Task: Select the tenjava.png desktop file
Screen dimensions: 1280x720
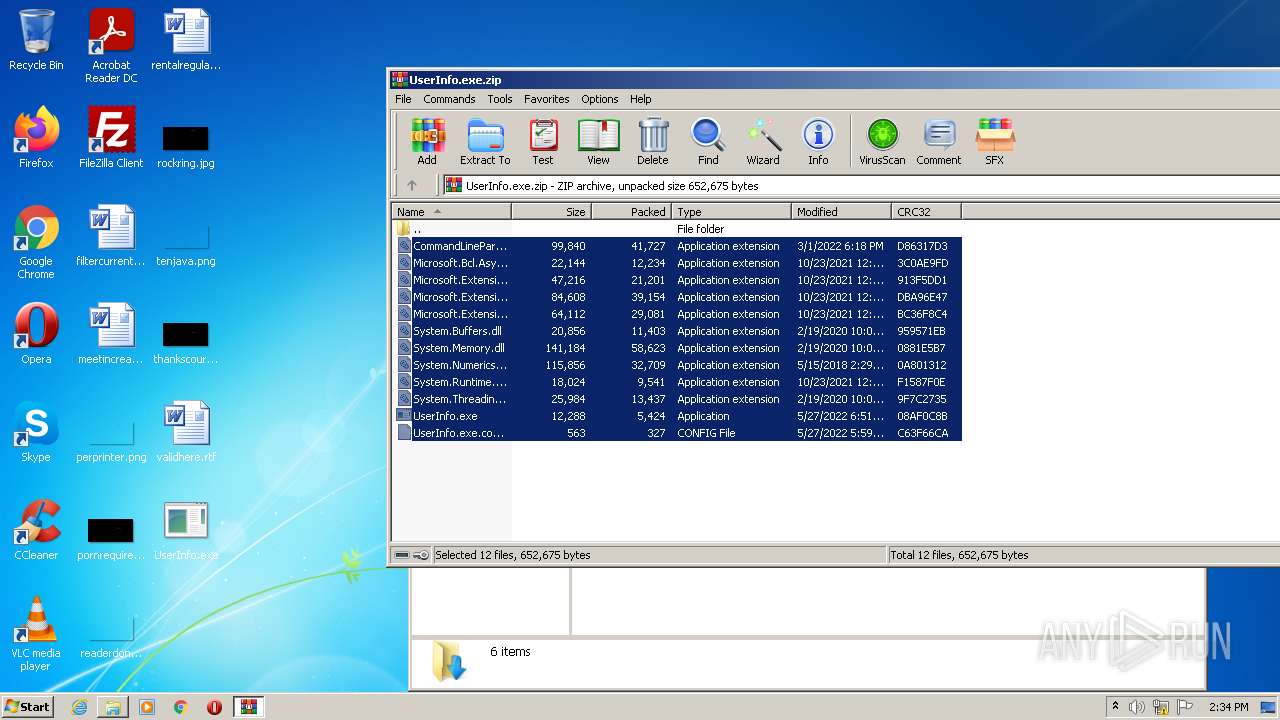Action: pos(186,243)
